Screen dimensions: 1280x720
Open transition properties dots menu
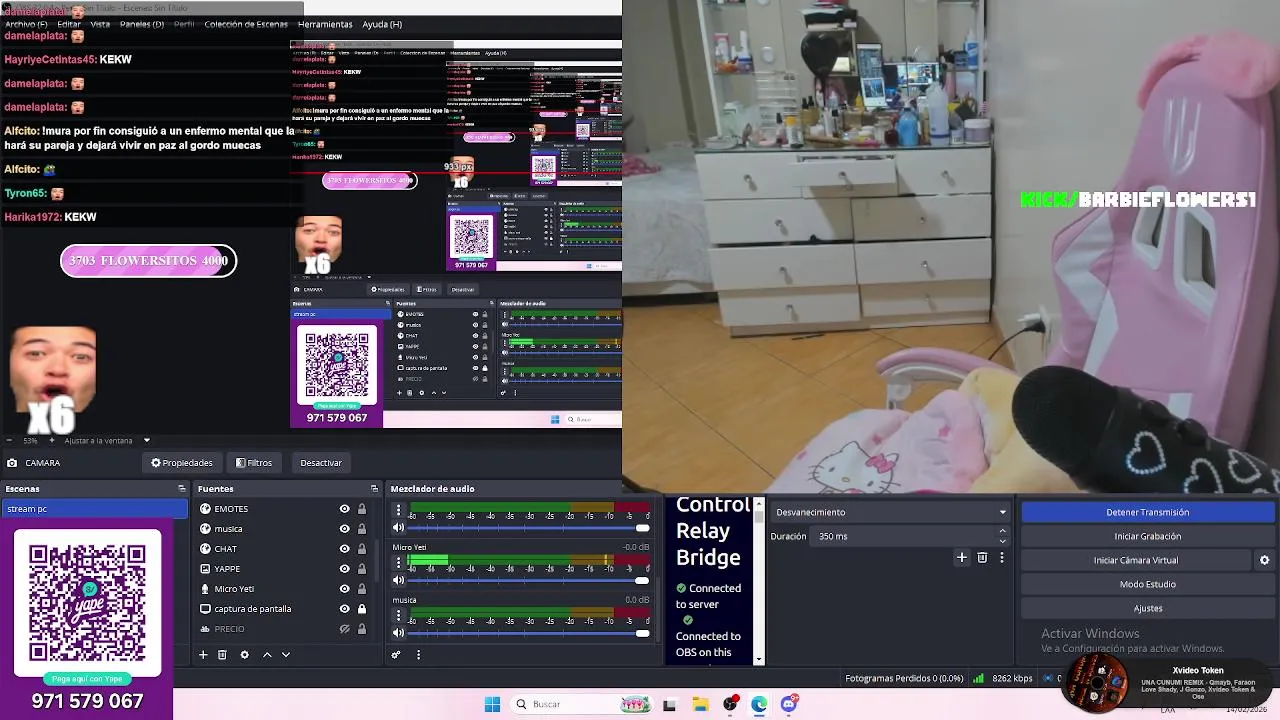(1001, 558)
